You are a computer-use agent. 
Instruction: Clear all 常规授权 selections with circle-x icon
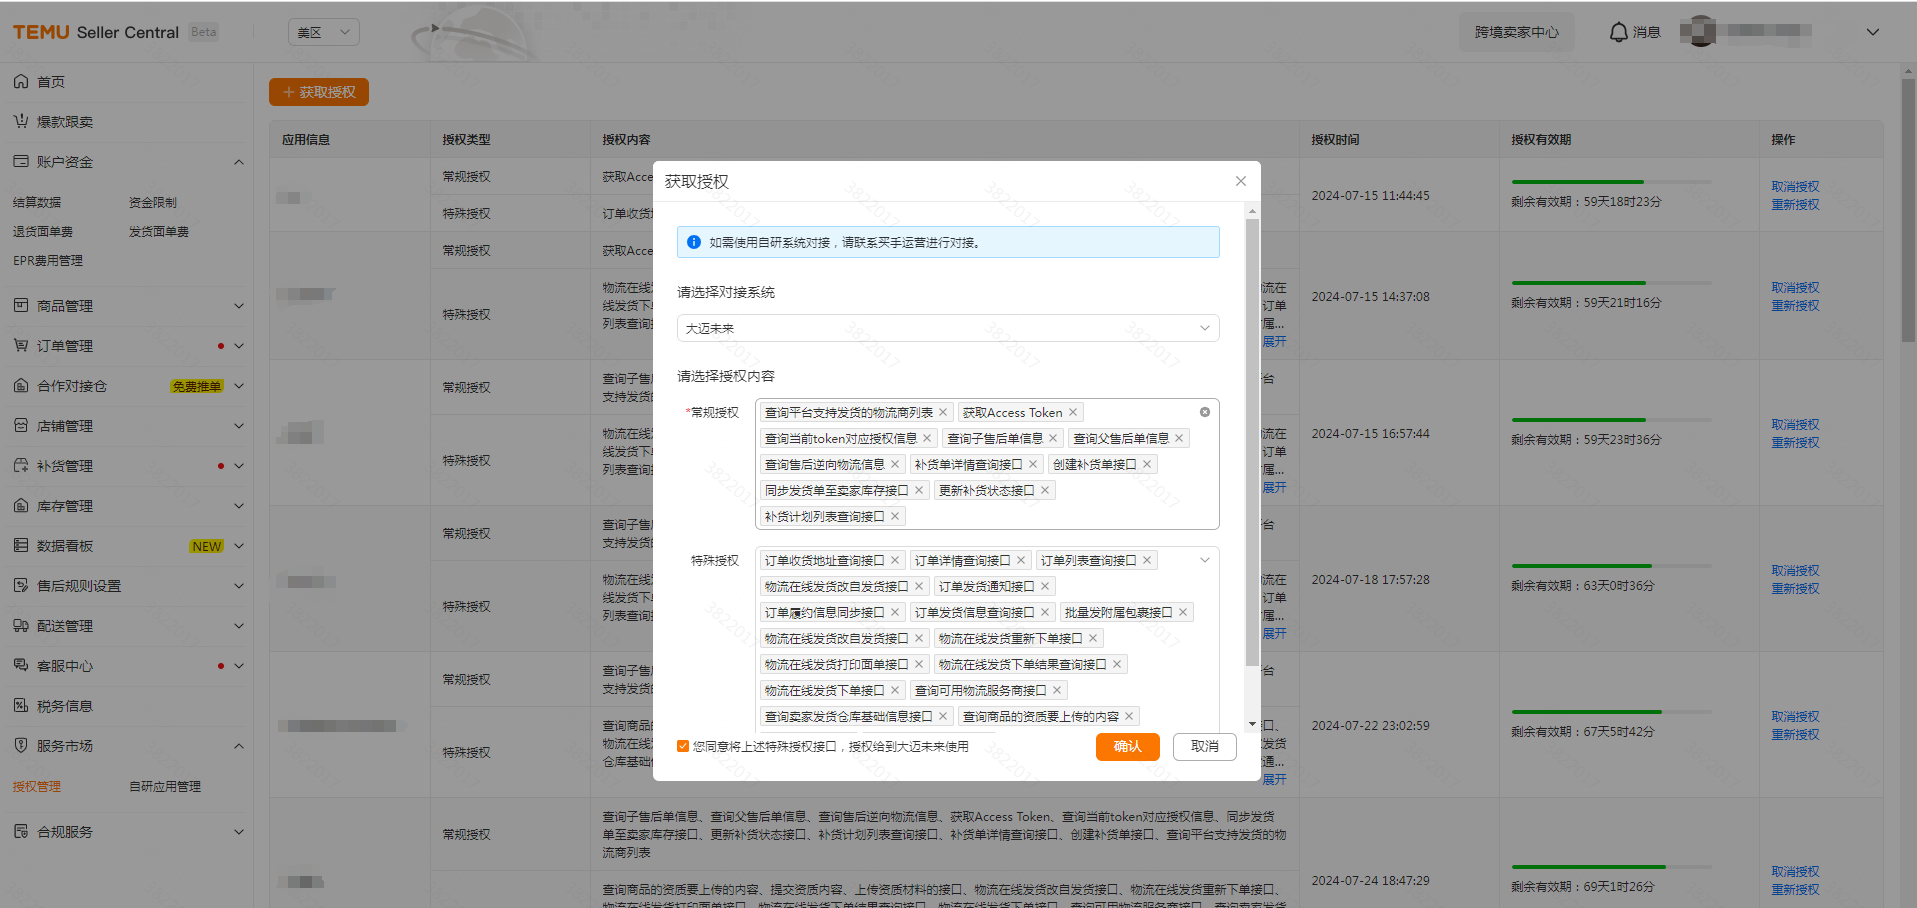point(1205,412)
